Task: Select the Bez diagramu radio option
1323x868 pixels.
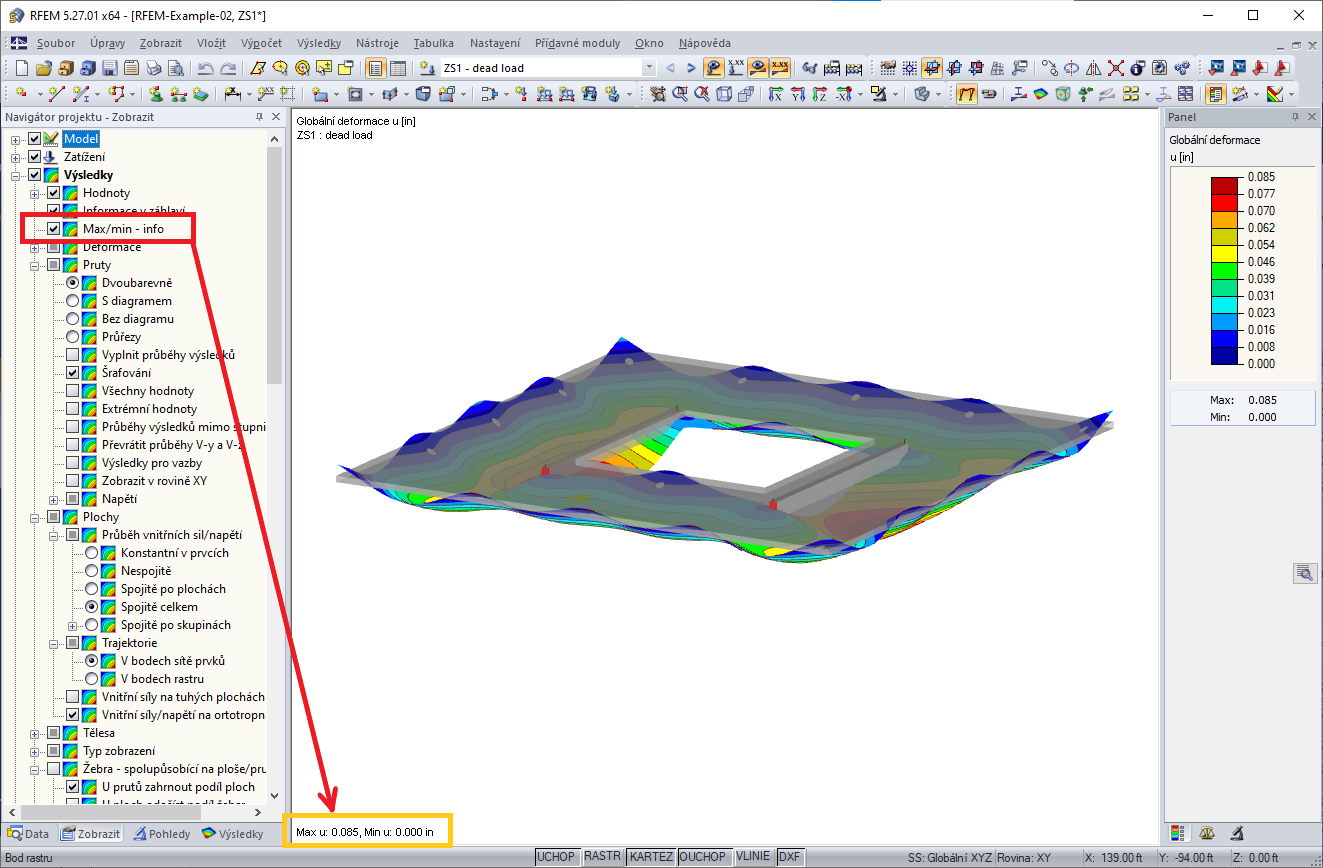Action: [73, 319]
